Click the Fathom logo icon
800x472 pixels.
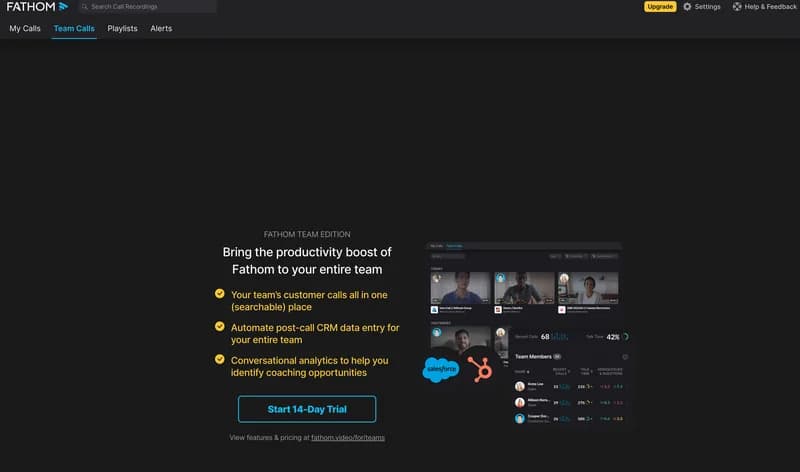63,7
